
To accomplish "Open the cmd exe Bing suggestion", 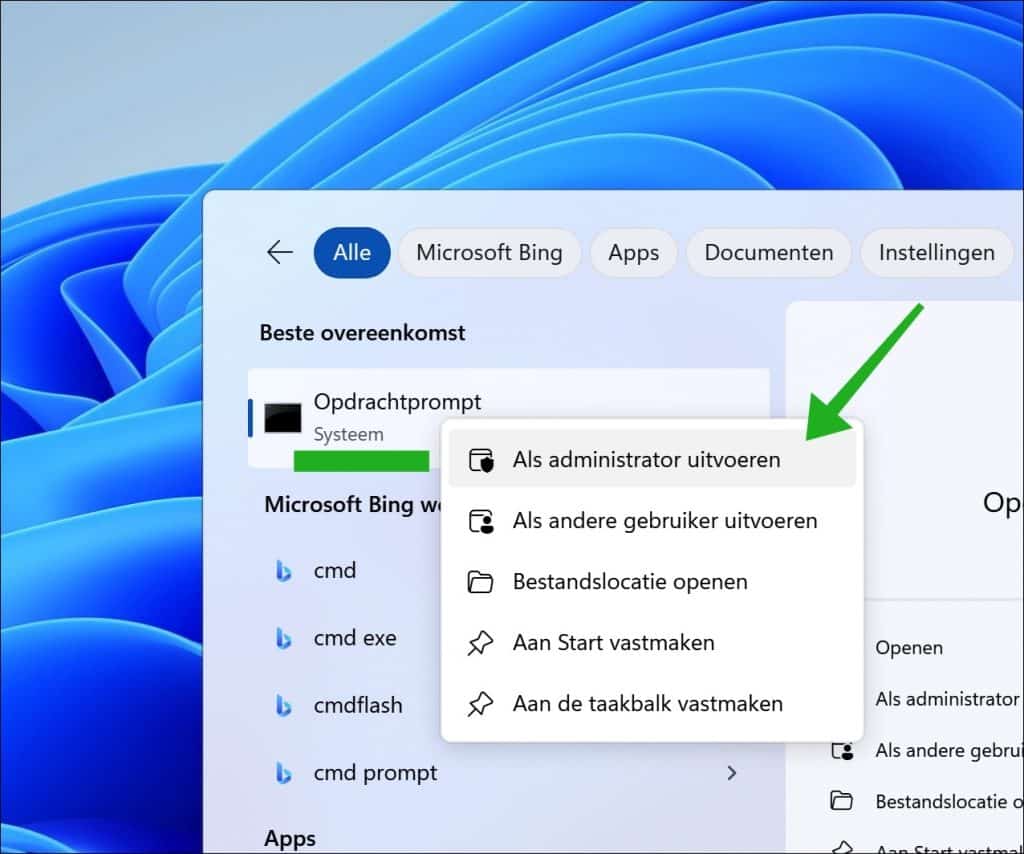I will pyautogui.click(x=356, y=638).
